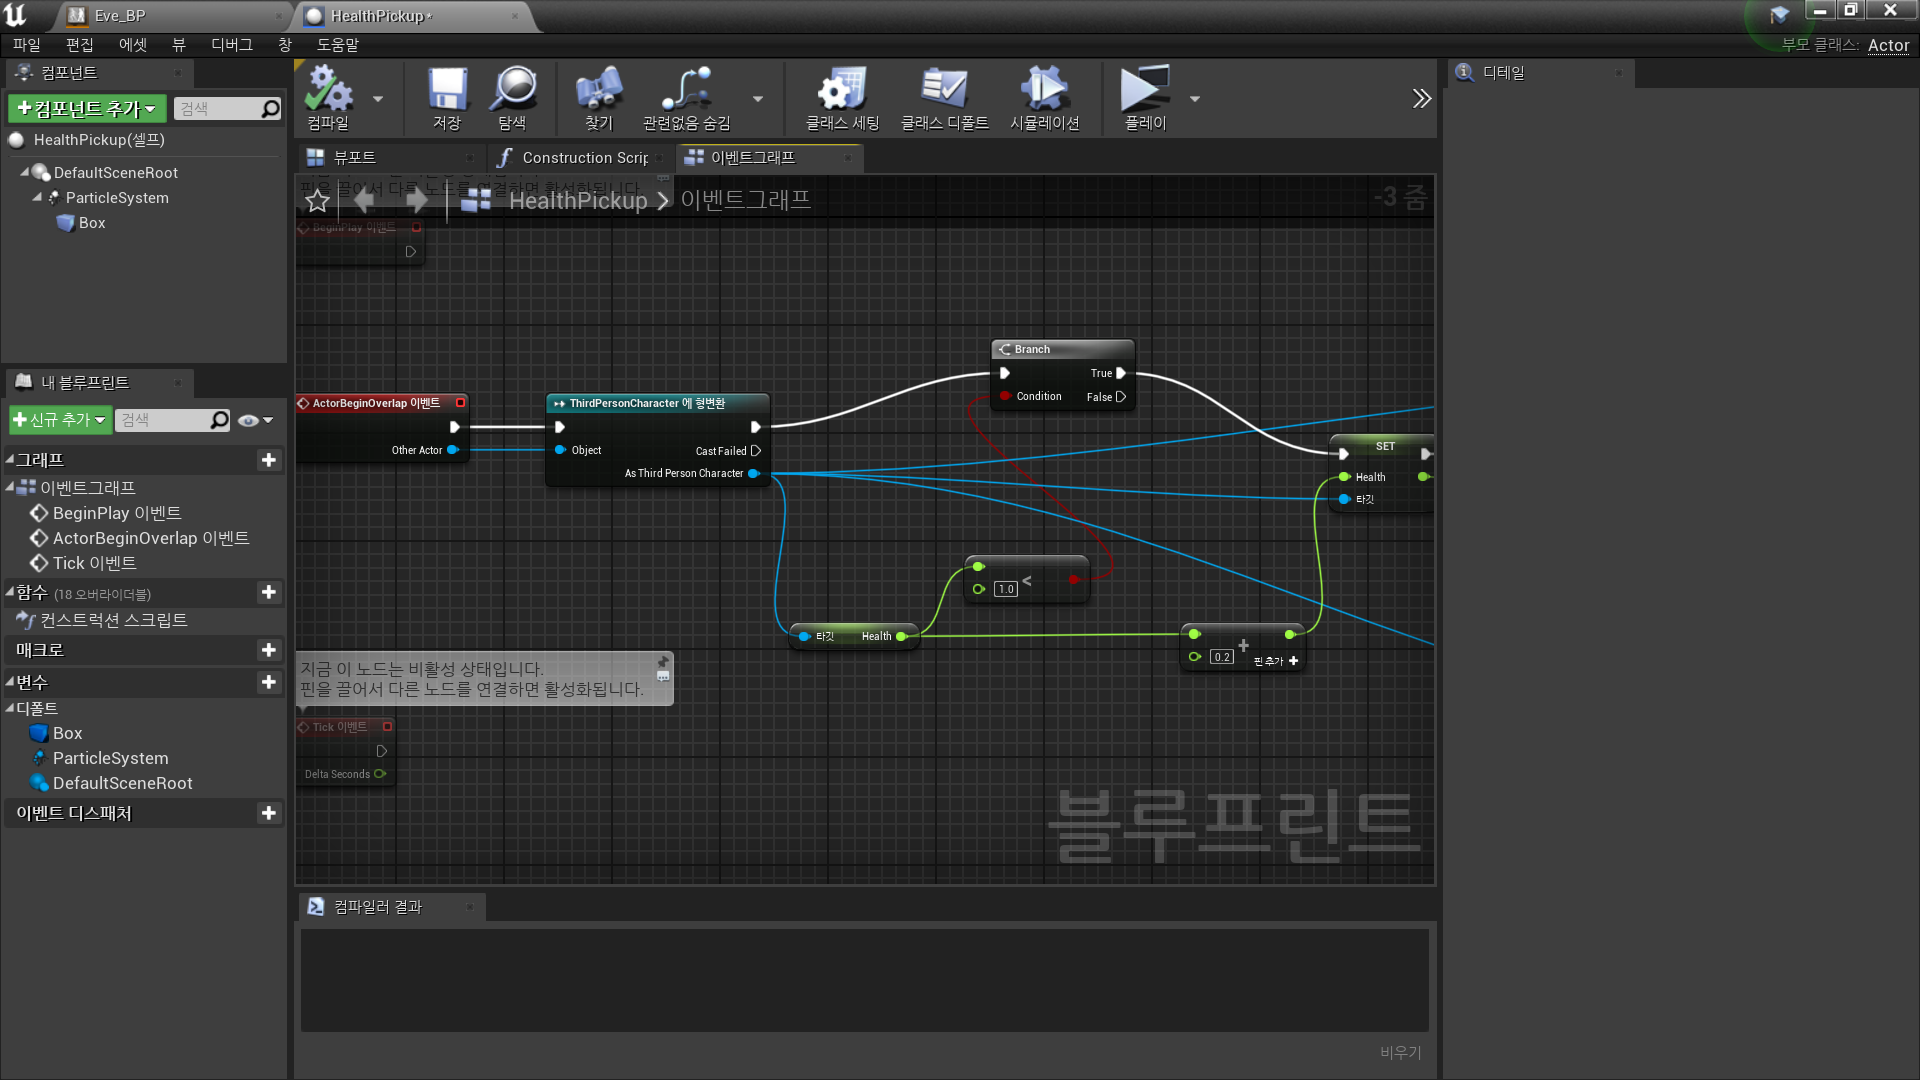Open the 찾기 search tool

(x=598, y=97)
